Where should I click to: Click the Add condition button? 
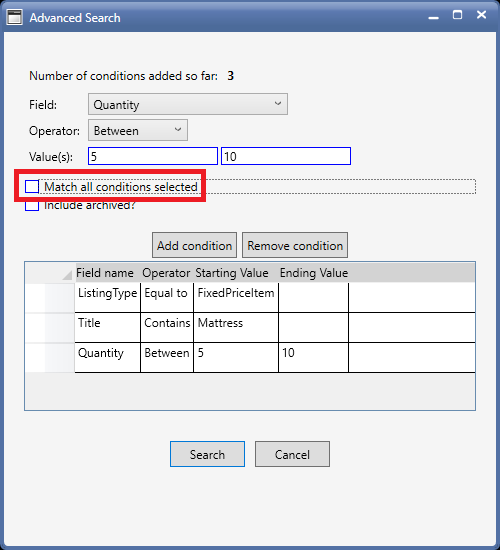coord(194,245)
